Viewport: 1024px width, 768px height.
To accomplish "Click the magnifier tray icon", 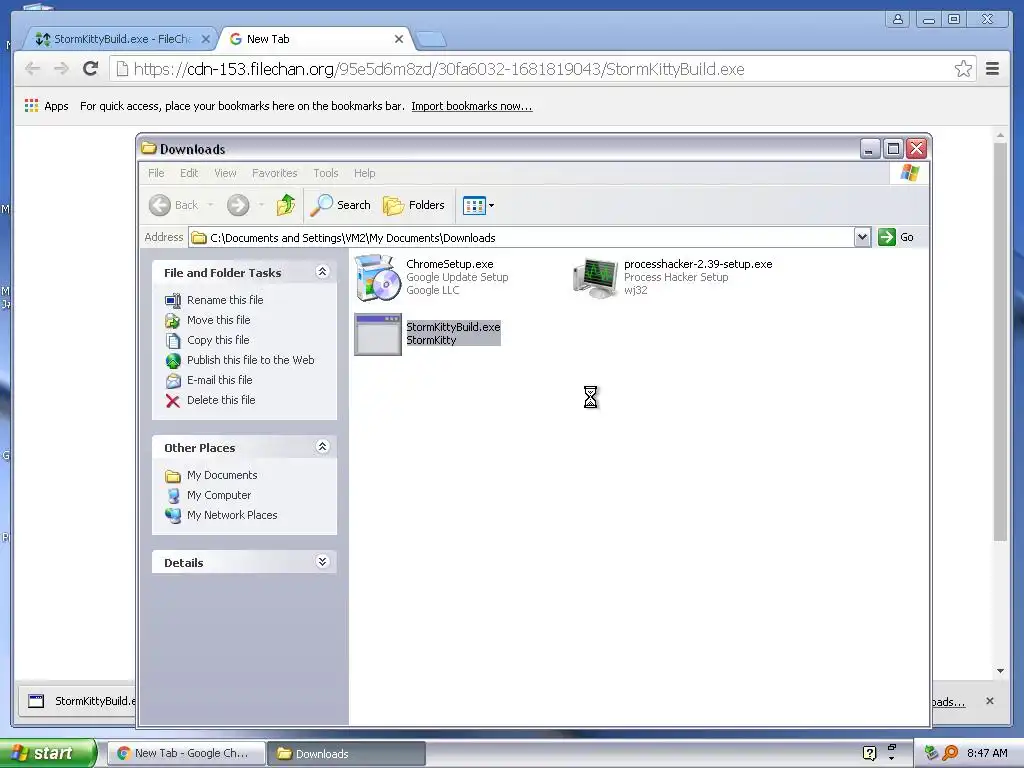I will pos(950,753).
